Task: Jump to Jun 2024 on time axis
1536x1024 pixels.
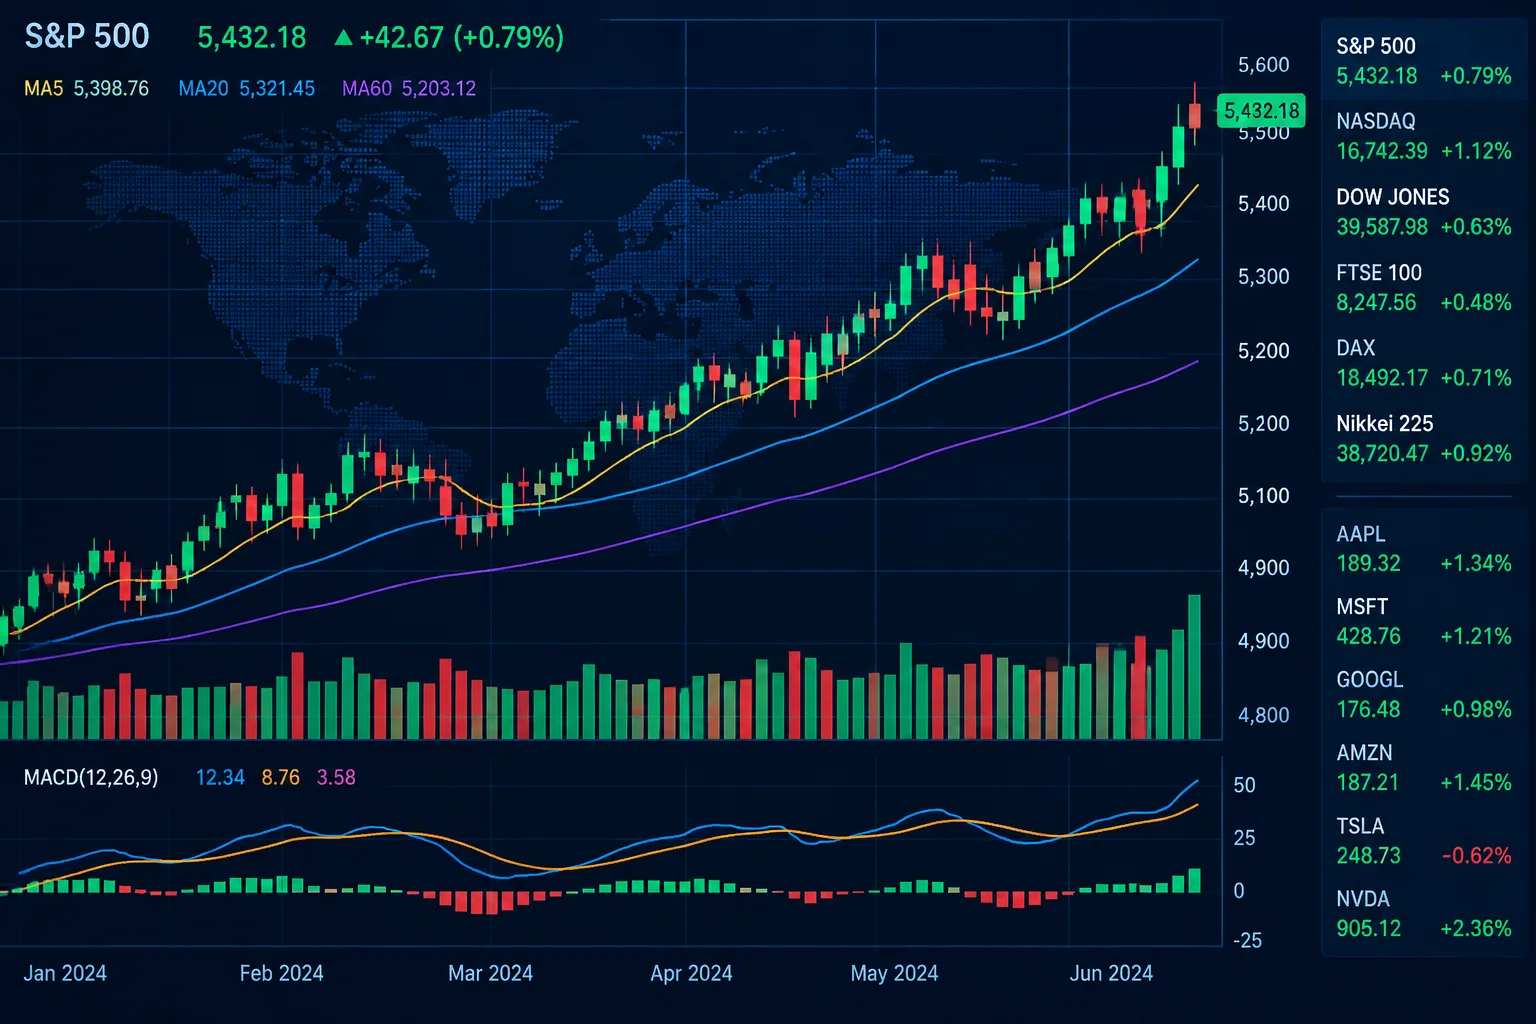Action: pyautogui.click(x=1111, y=973)
